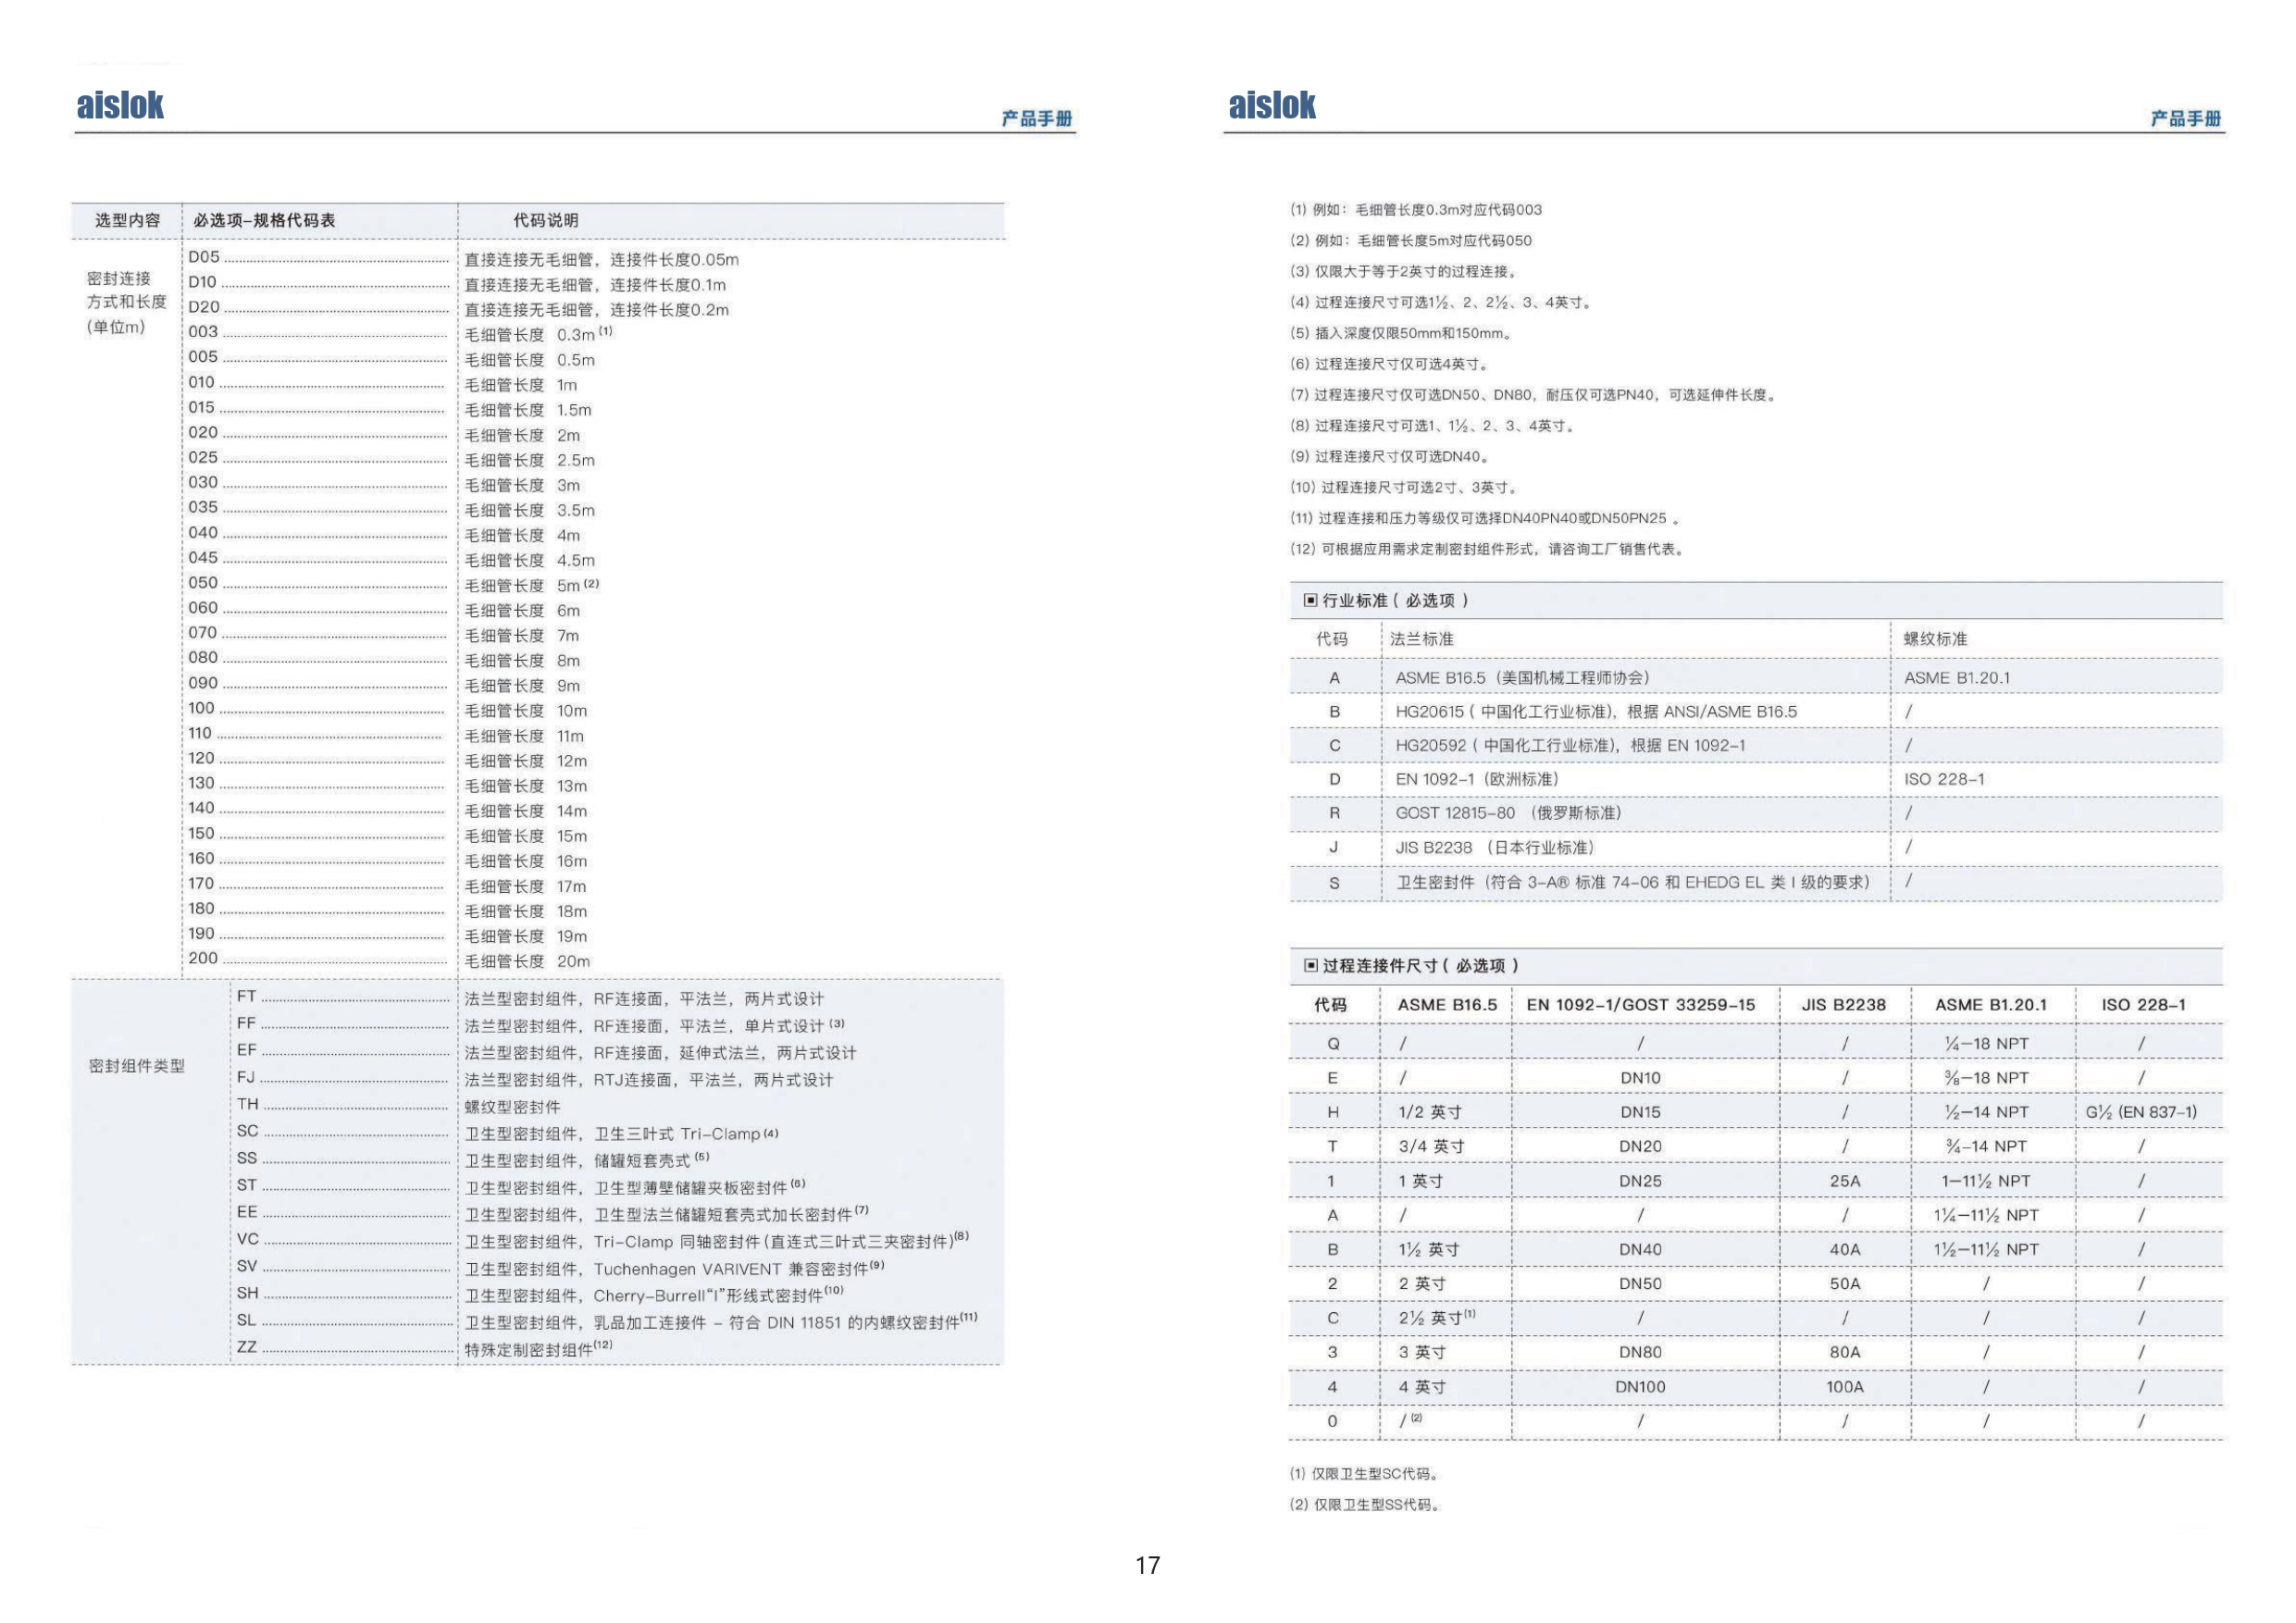Image resolution: width=2296 pixels, height=1623 pixels.
Task: Click the ASME B1.20.1 thread standard cell
Action: pos(1957,678)
